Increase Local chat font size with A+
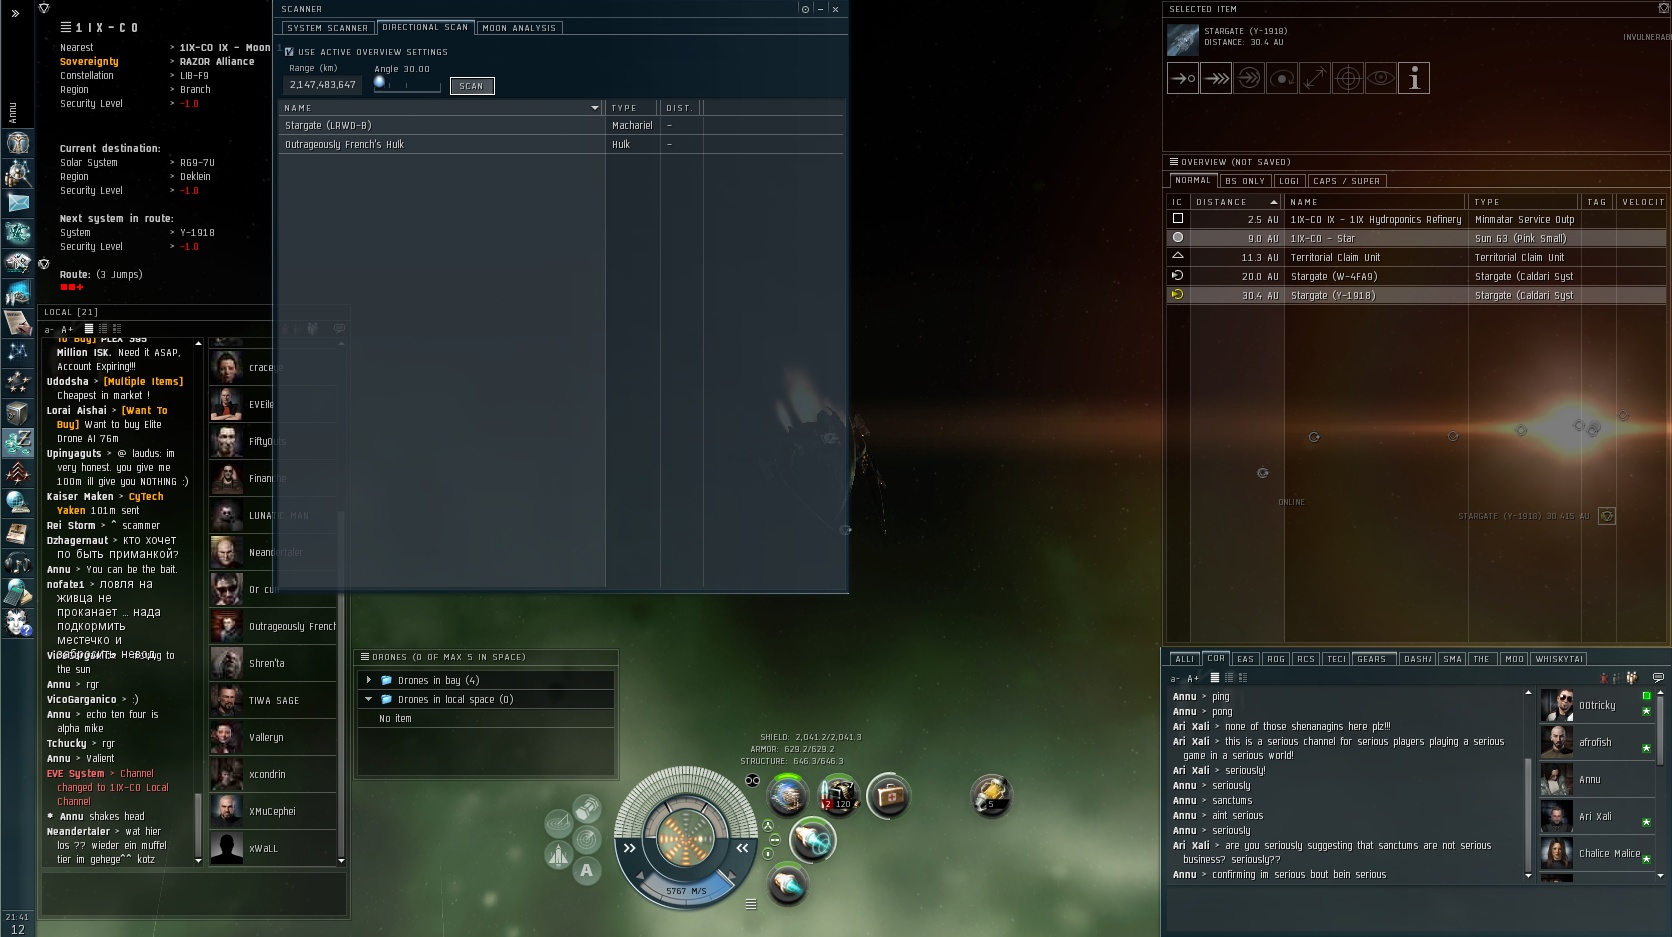This screenshot has height=937, width=1672. point(67,329)
